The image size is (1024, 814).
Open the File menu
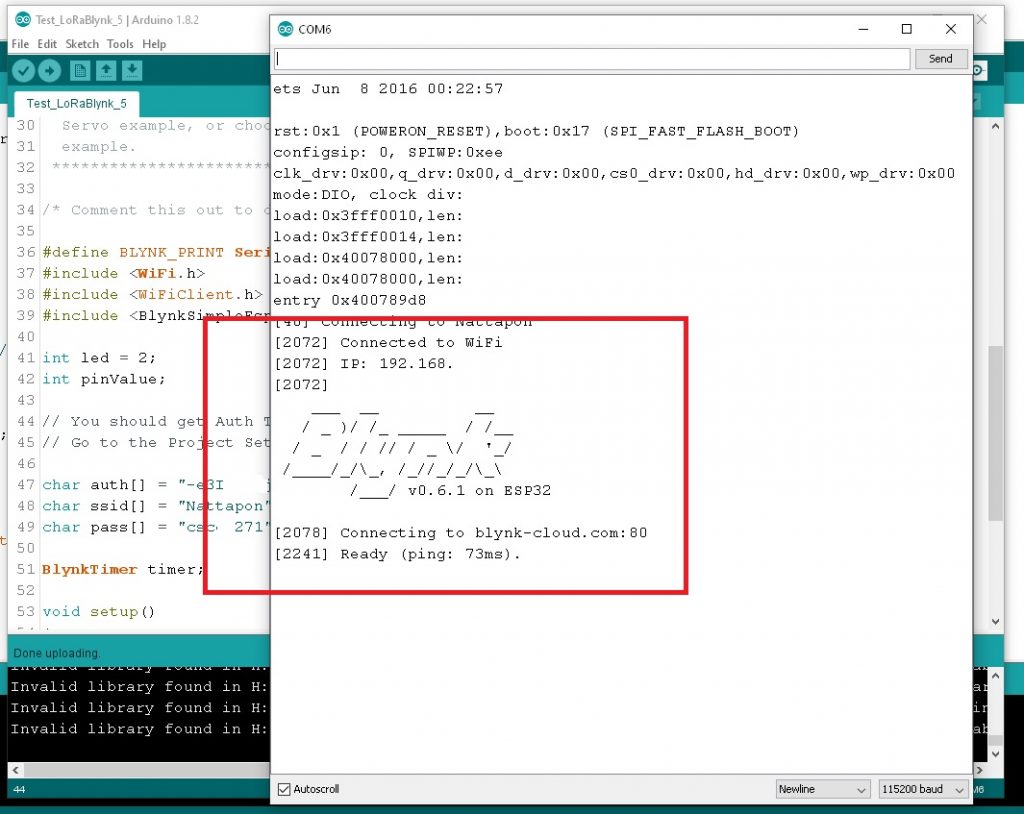(20, 44)
